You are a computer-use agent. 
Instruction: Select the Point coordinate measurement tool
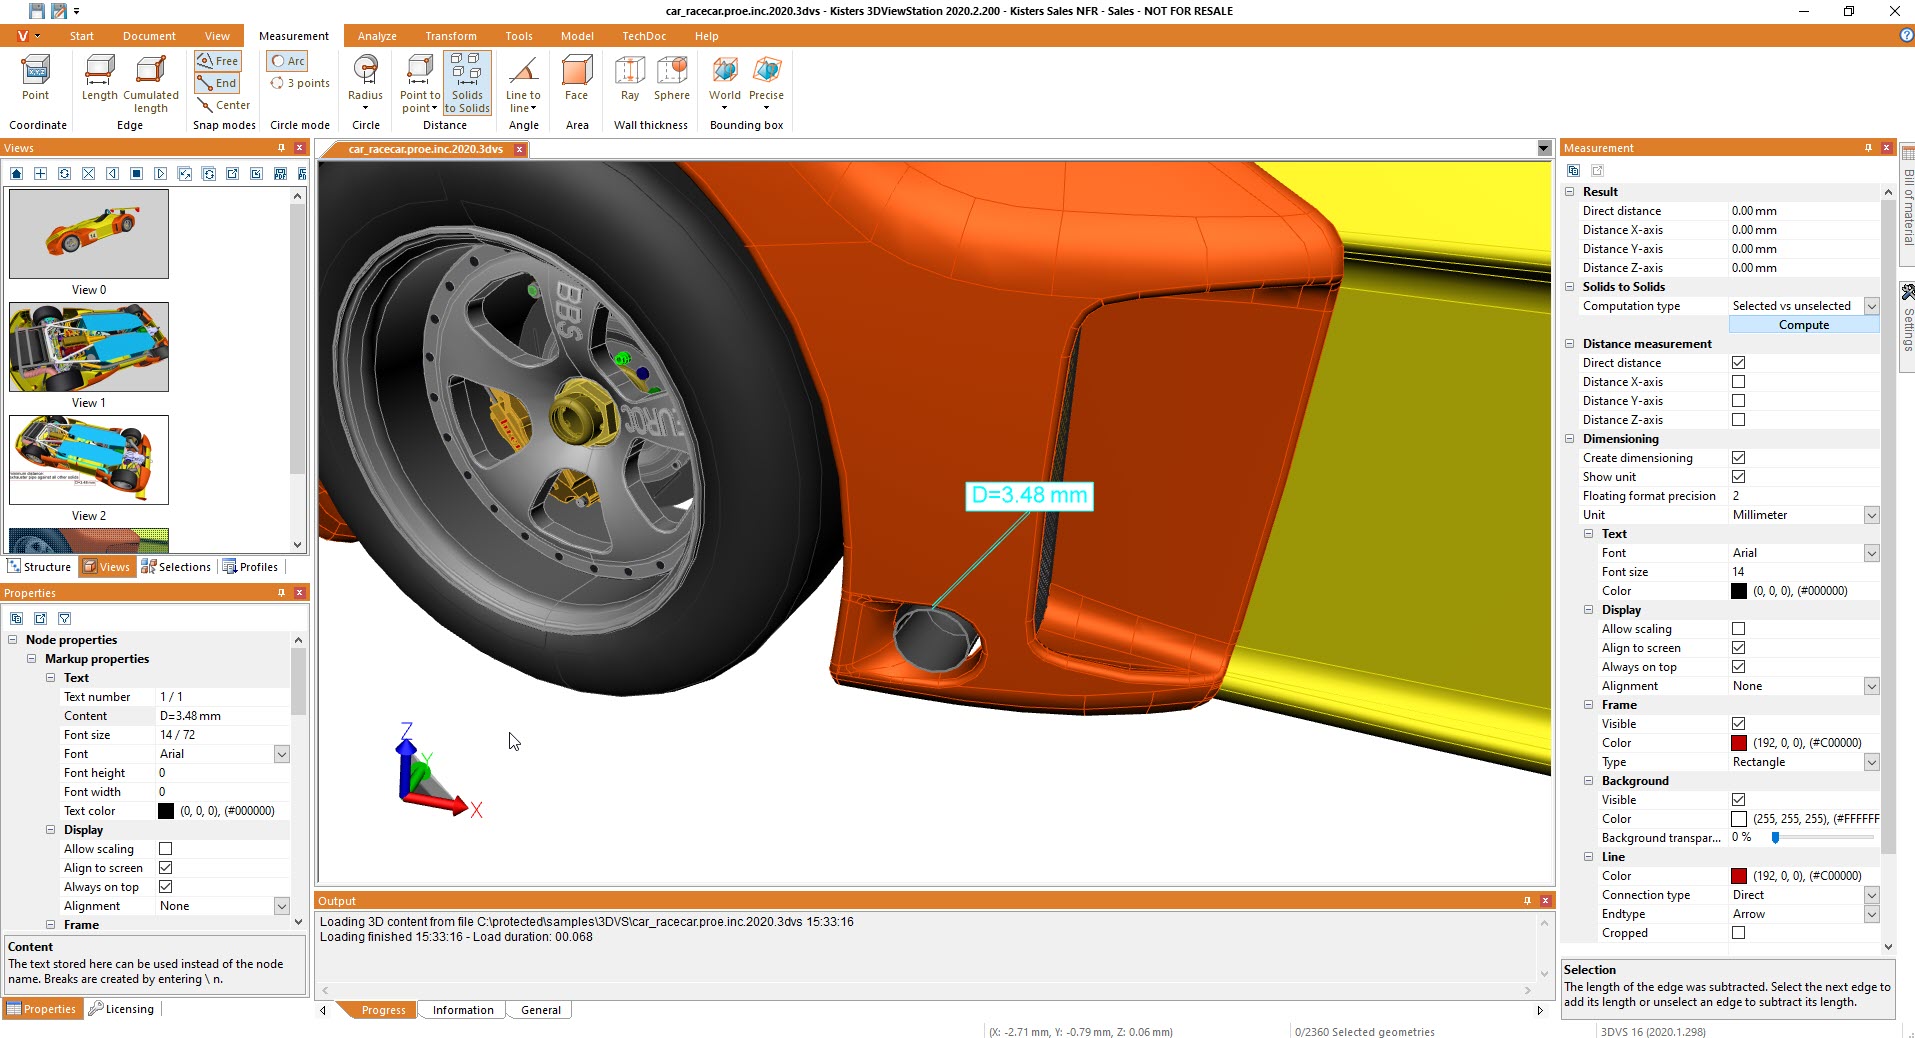(36, 78)
